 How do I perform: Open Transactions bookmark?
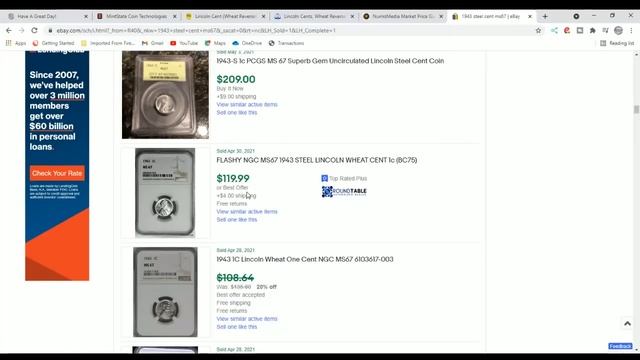pos(286,43)
